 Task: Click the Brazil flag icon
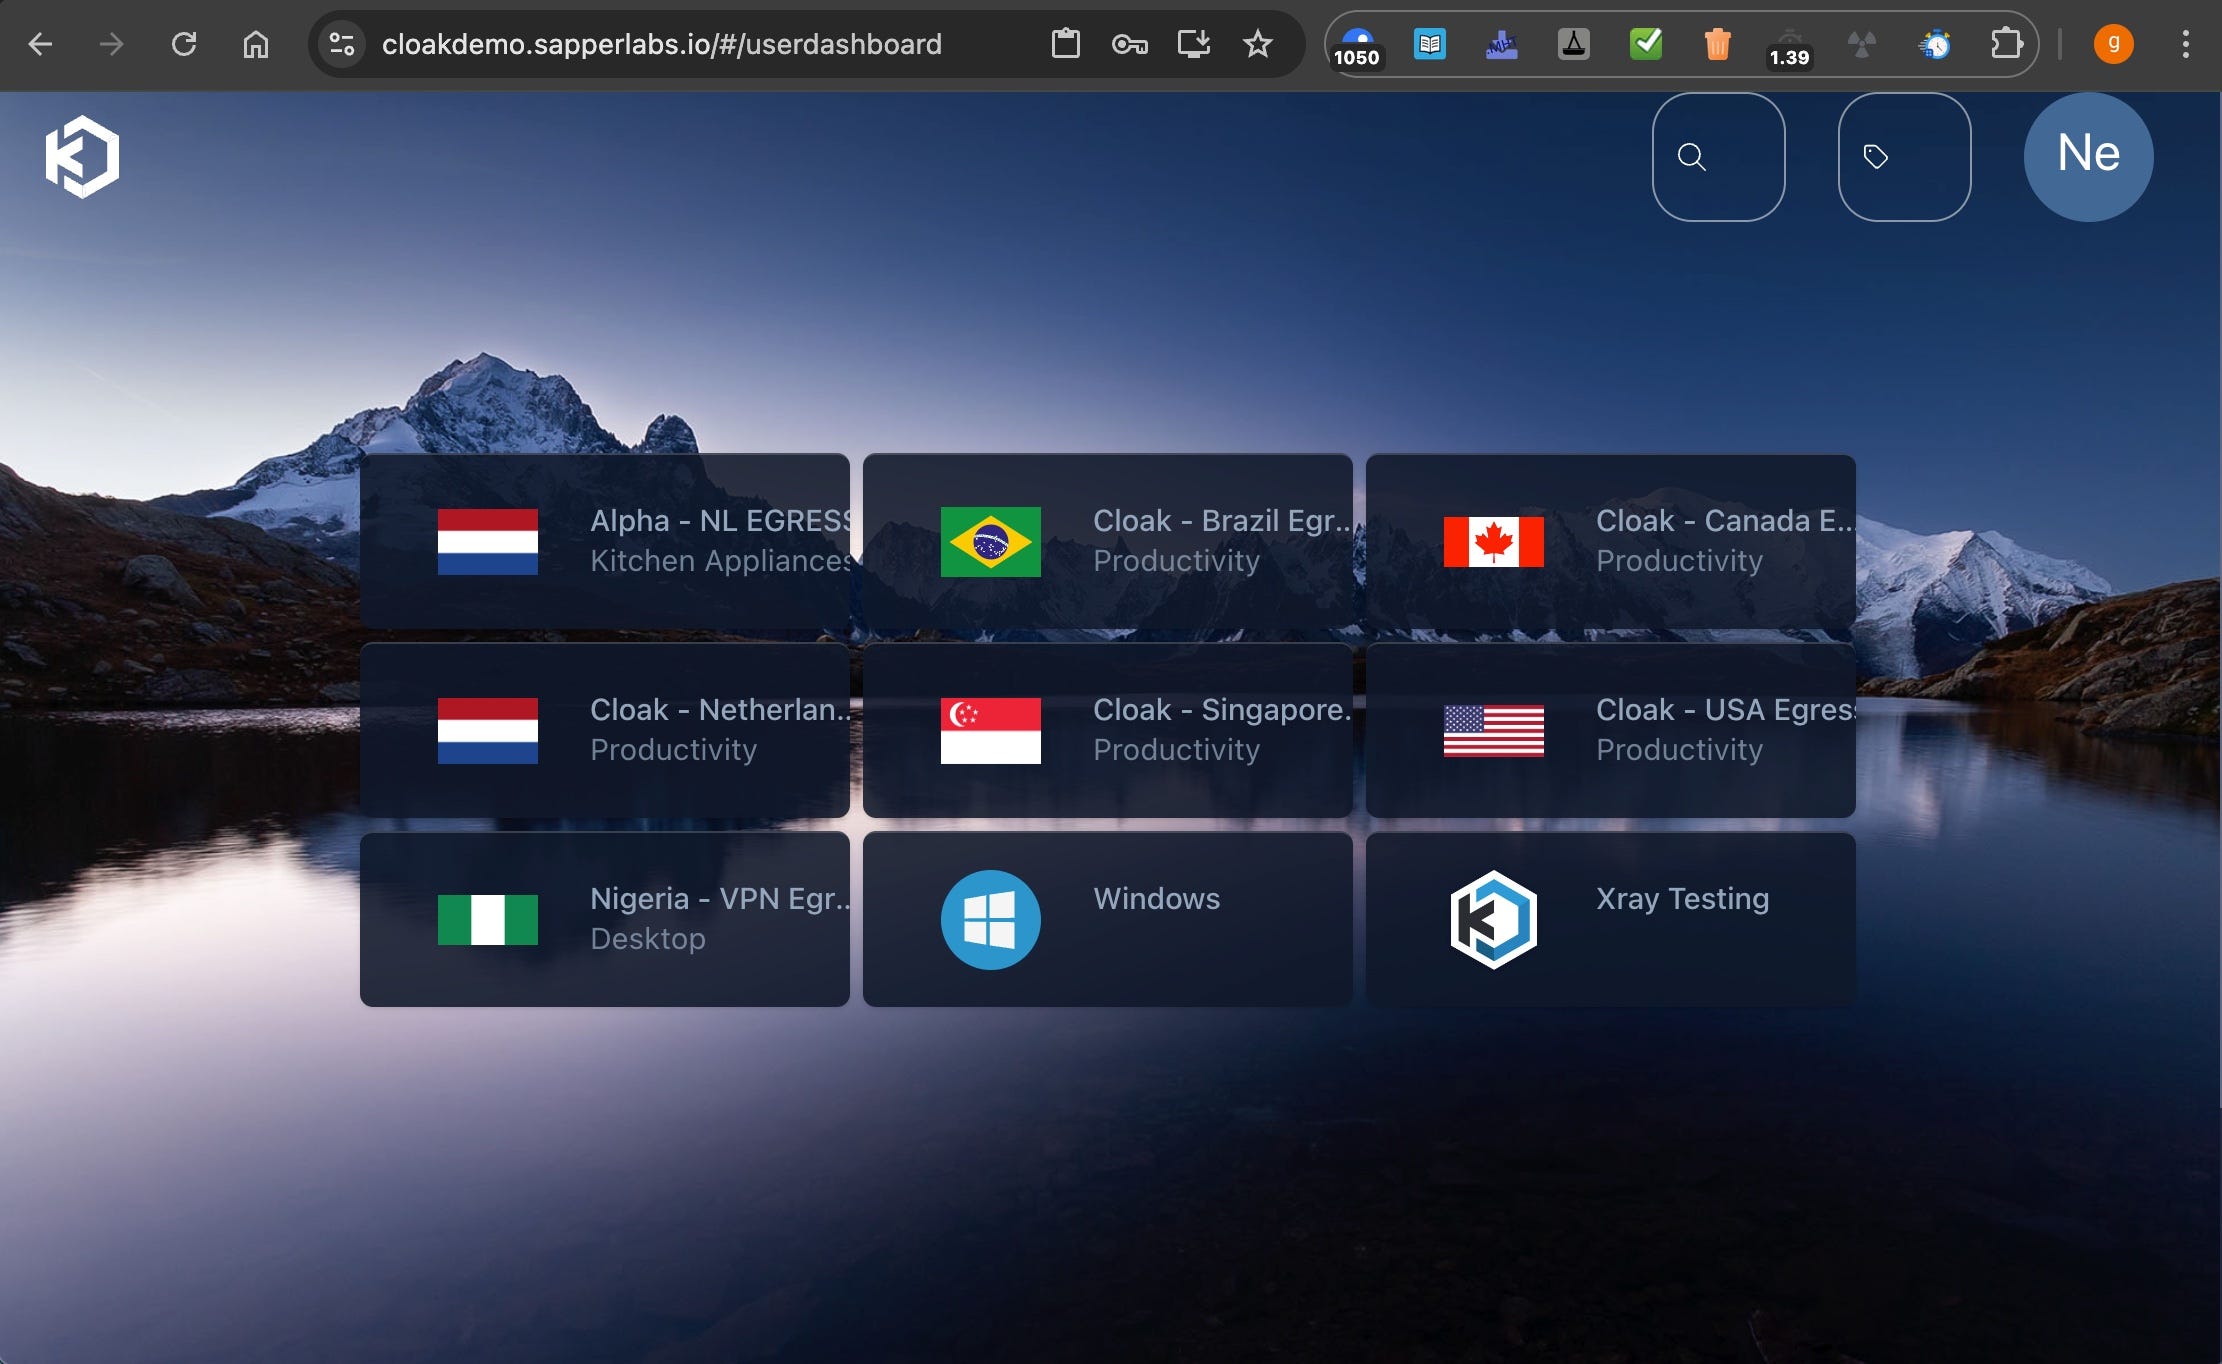click(x=990, y=542)
